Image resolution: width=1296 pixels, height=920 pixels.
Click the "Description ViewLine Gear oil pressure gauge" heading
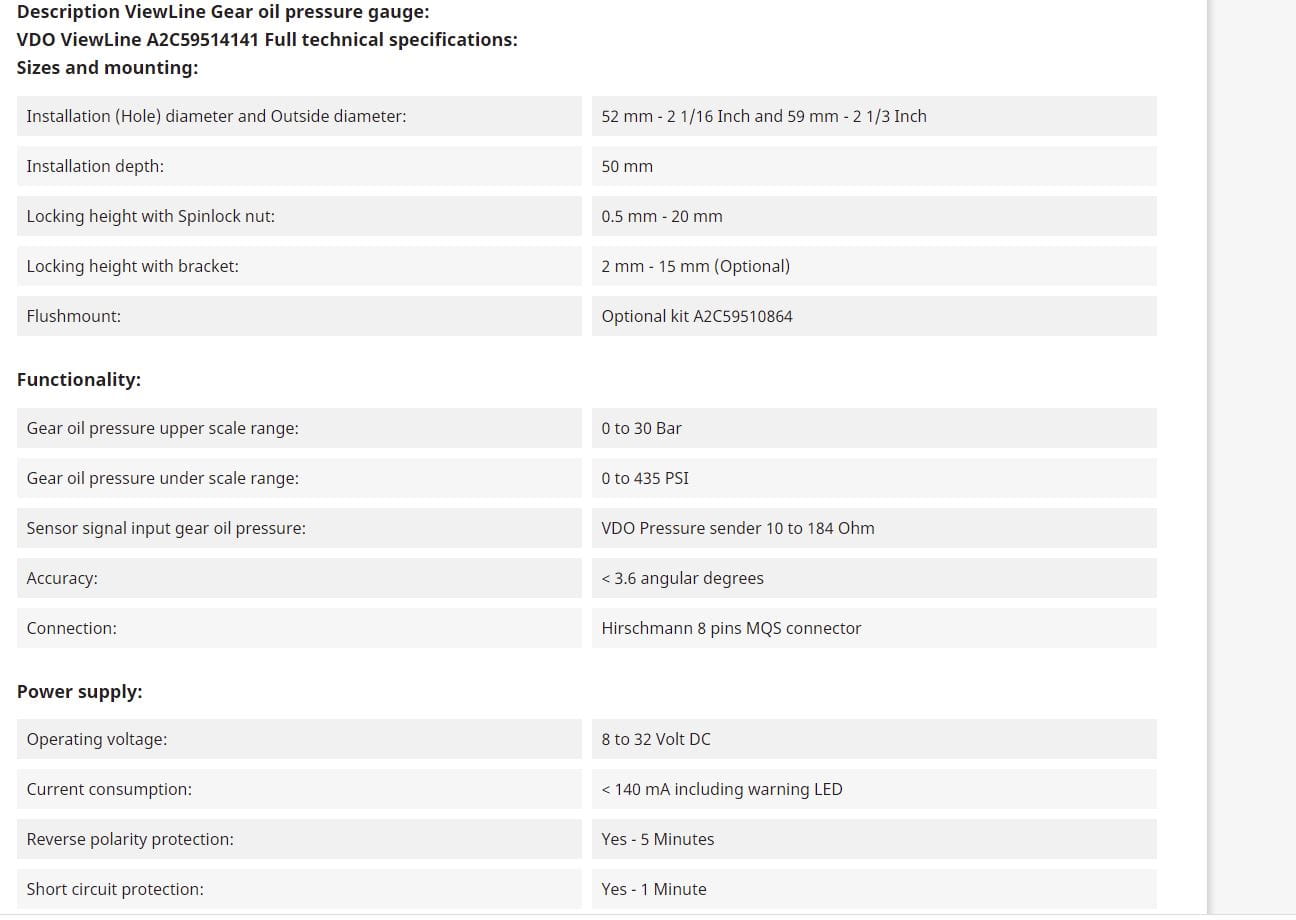point(223,13)
